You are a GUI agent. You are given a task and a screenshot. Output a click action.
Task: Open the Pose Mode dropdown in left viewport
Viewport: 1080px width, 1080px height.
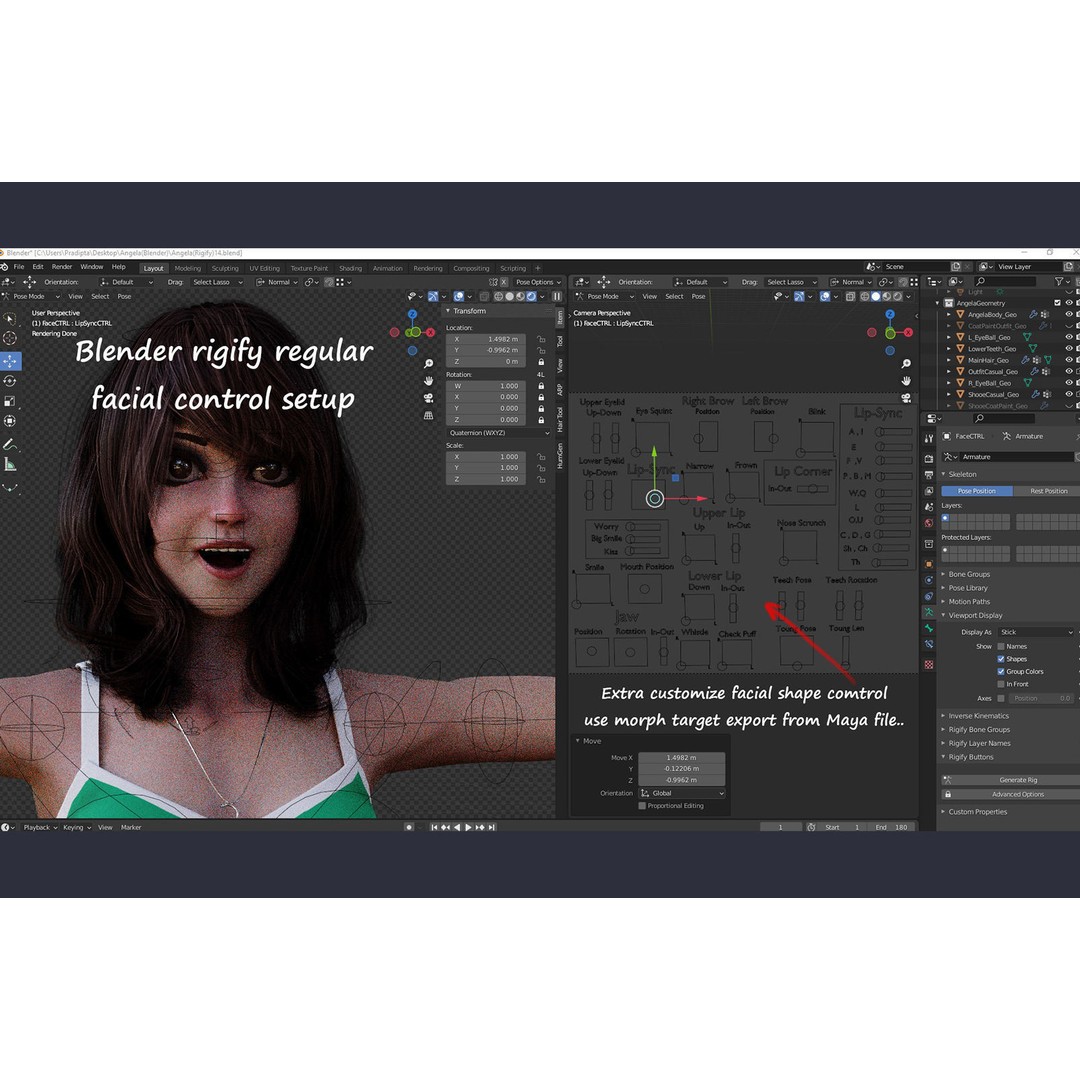point(31,297)
